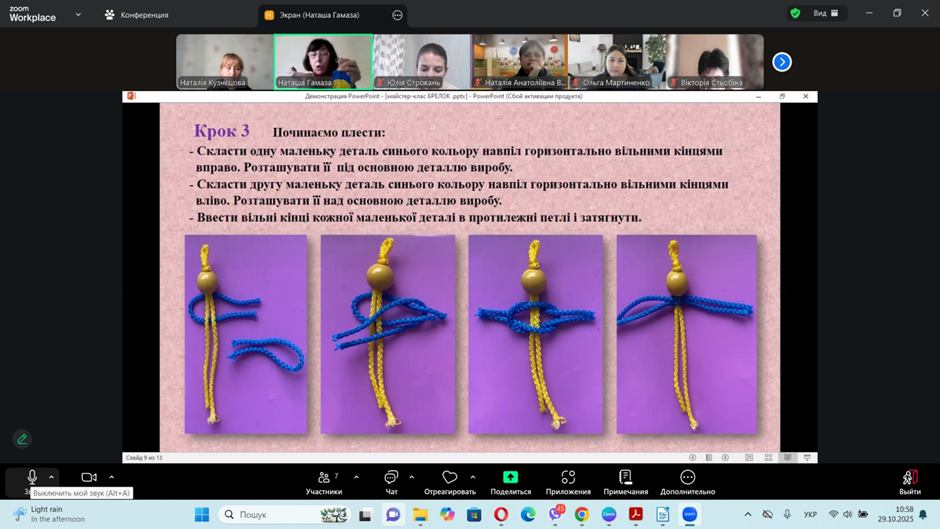
Task: Open more options on Экран share tab
Action: 397,15
